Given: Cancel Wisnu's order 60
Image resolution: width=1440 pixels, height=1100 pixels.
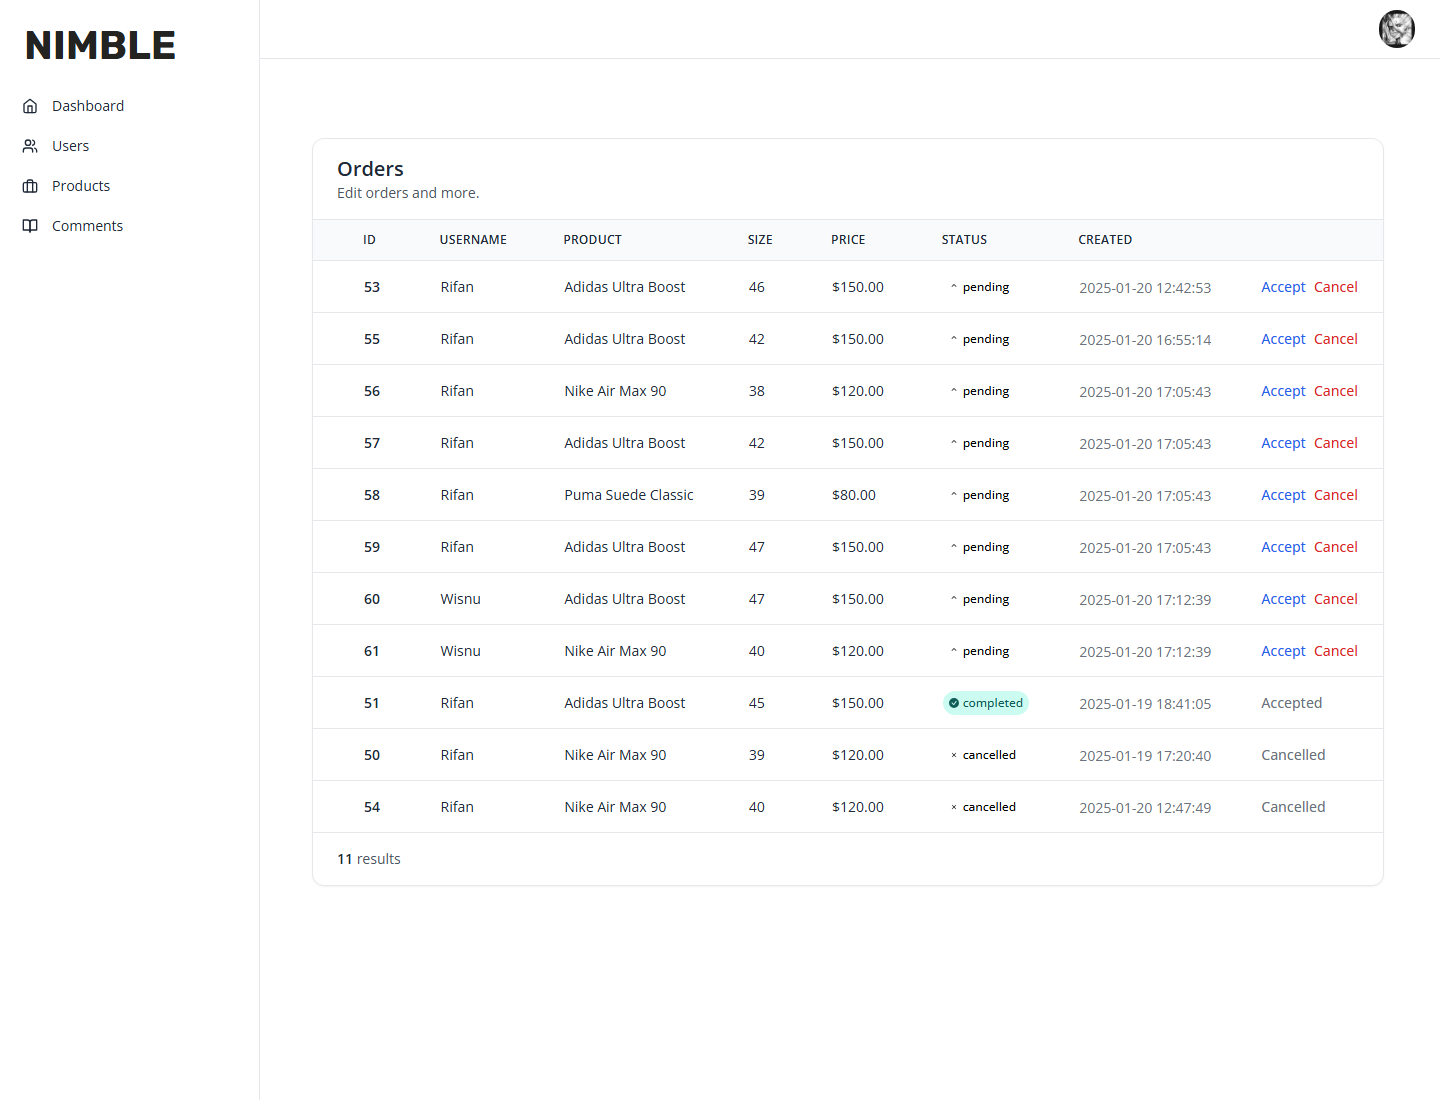Looking at the screenshot, I should pyautogui.click(x=1336, y=599).
